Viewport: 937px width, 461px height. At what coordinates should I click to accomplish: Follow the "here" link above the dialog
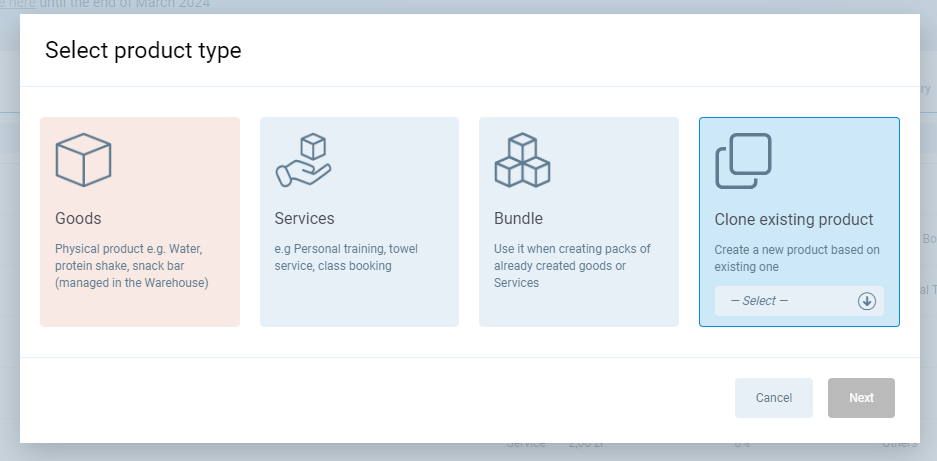coord(22,4)
